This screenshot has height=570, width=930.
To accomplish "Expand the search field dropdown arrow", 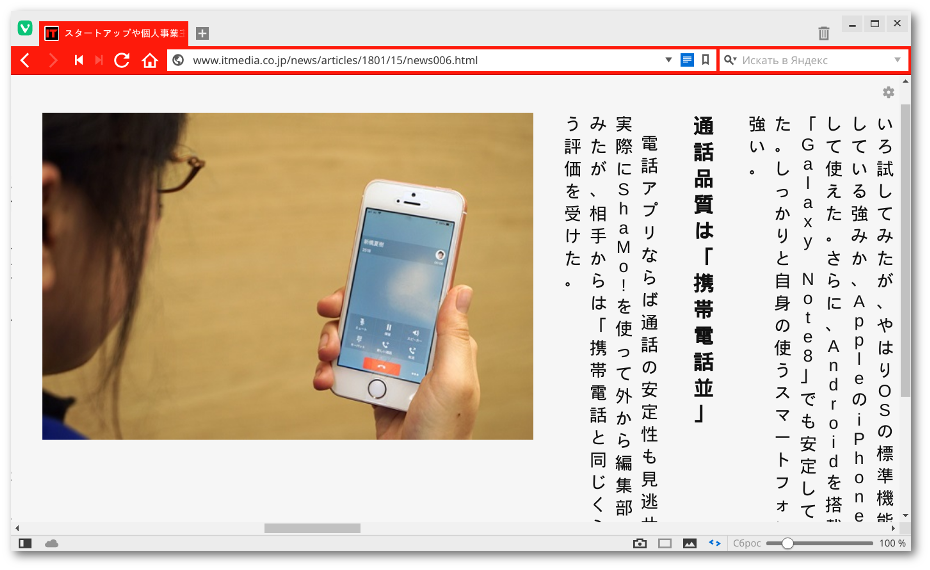I will coord(897,60).
